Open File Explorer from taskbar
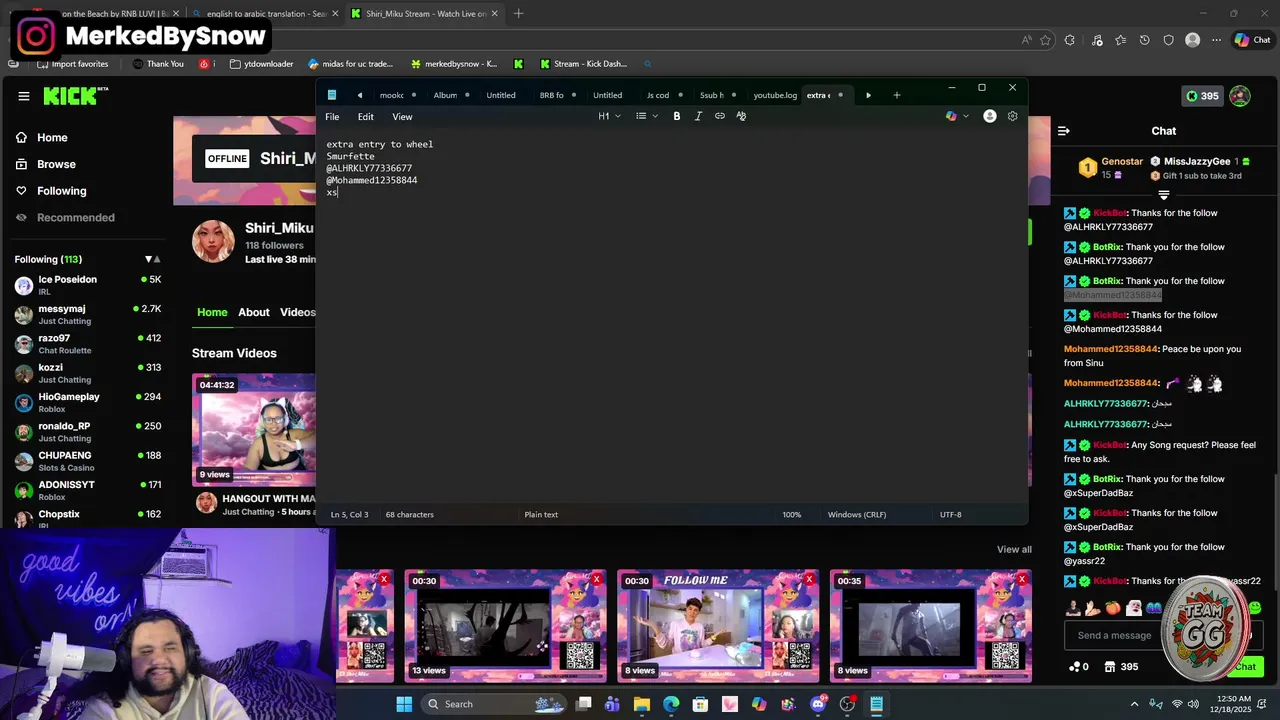Image resolution: width=1280 pixels, height=720 pixels. (x=642, y=704)
